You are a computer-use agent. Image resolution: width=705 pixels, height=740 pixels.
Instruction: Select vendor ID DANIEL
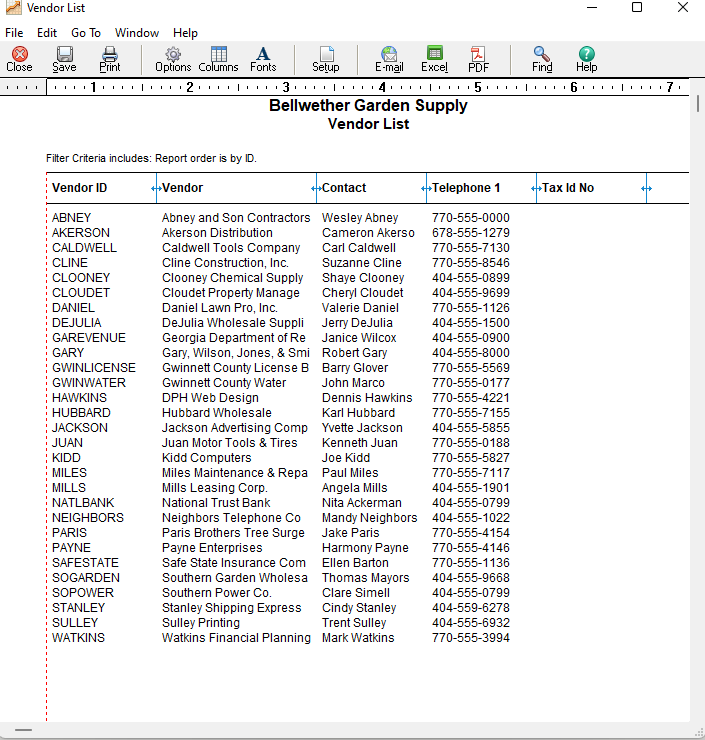73,308
